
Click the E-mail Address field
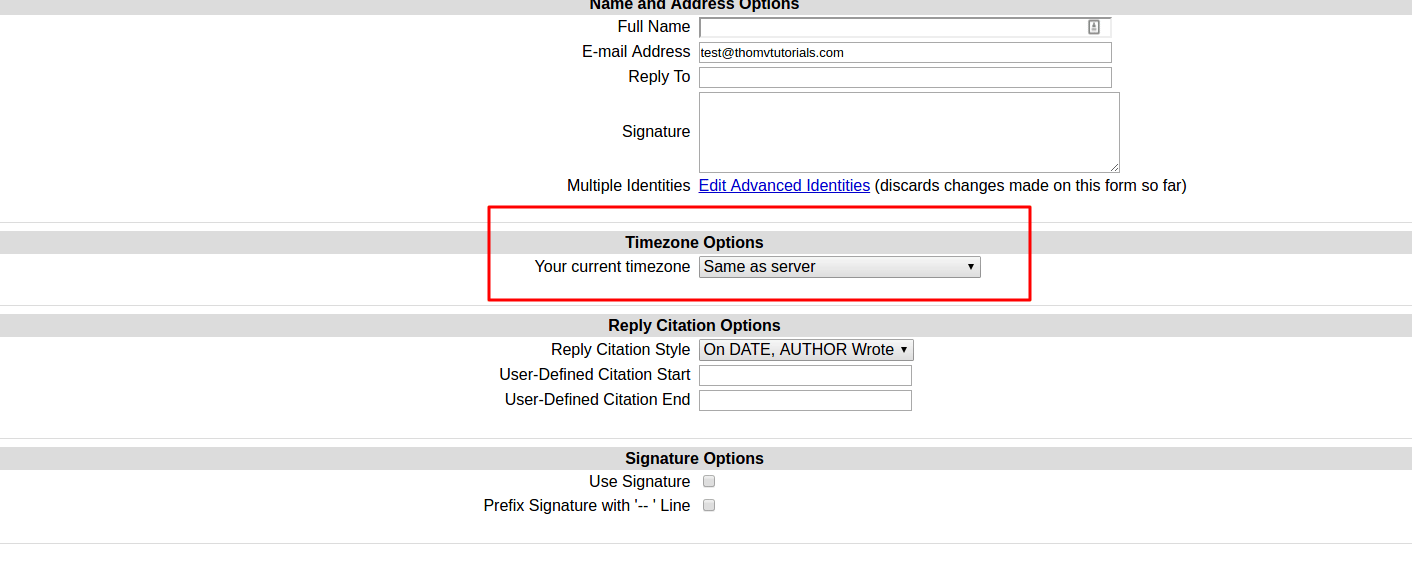pos(905,52)
